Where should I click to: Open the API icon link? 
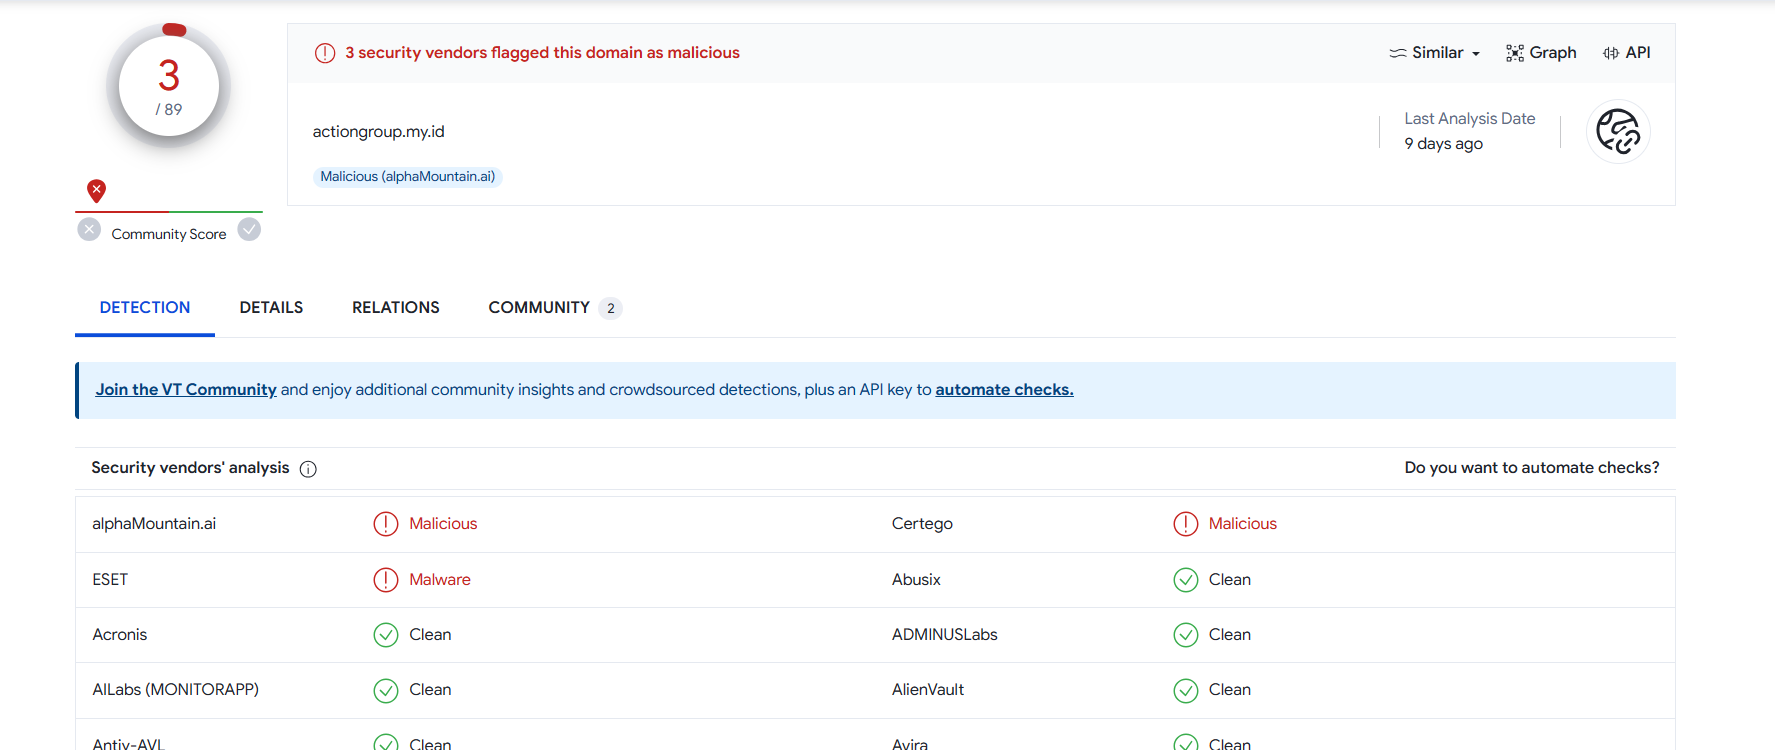pyautogui.click(x=1610, y=53)
